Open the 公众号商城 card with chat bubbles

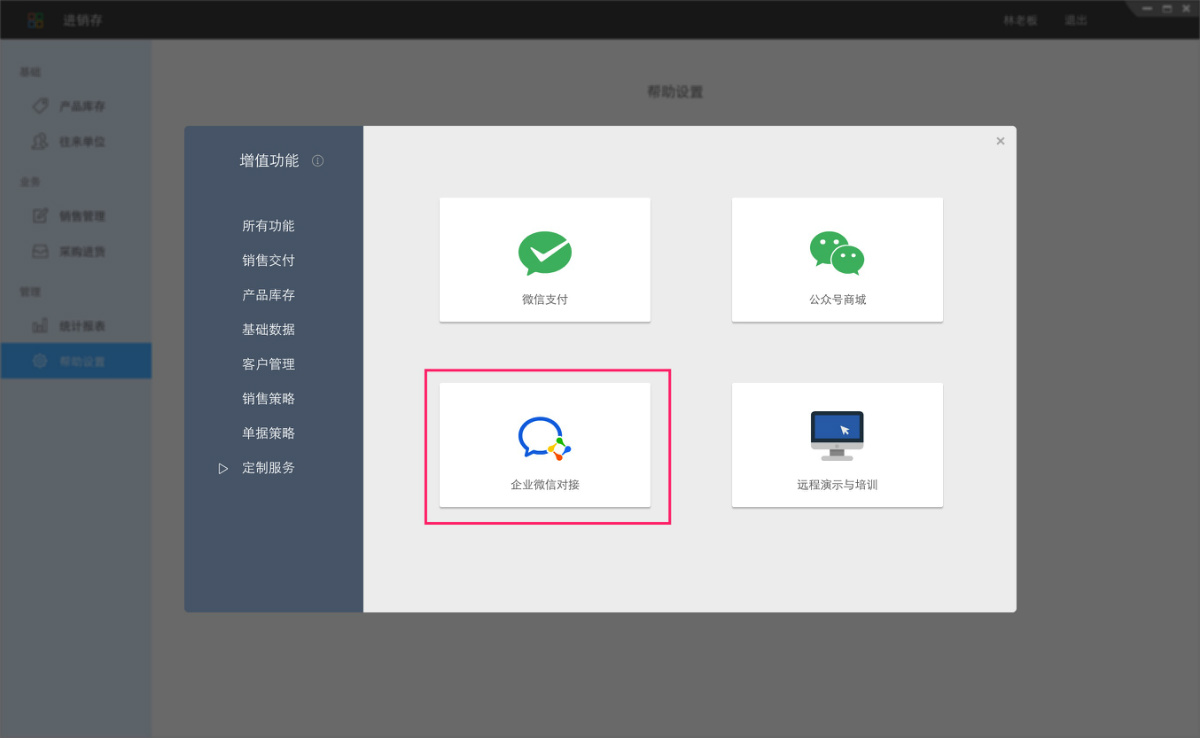tap(837, 260)
